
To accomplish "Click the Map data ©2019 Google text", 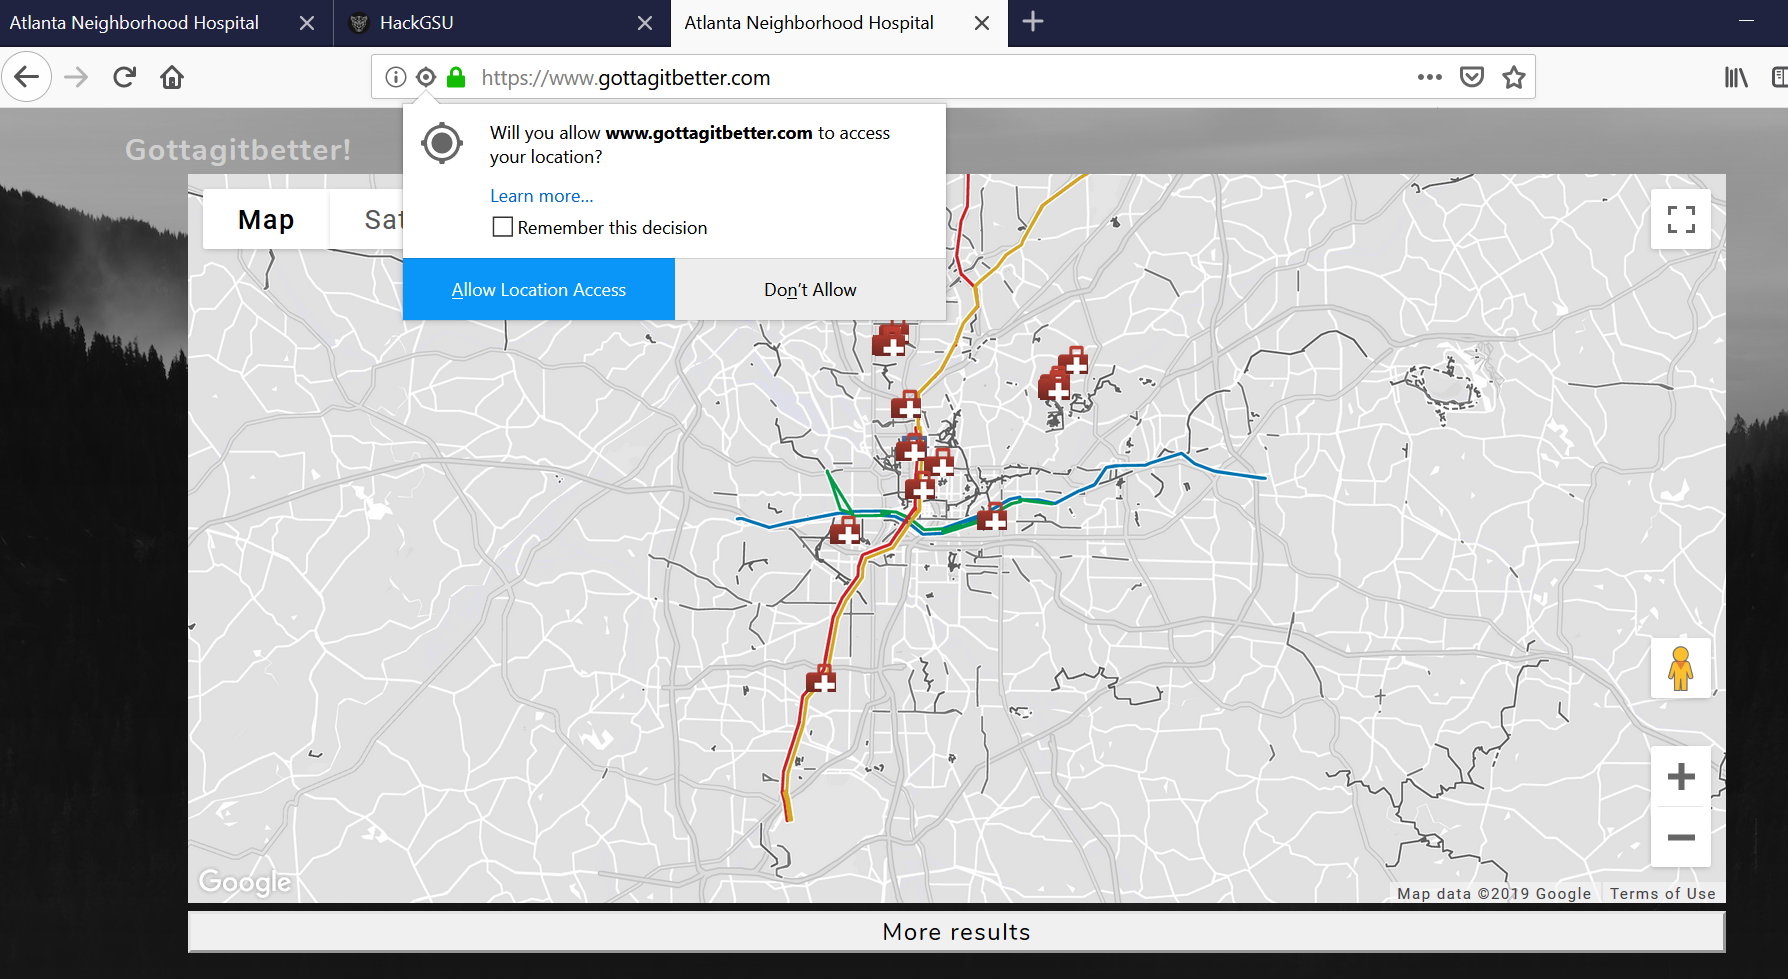I will point(1494,894).
